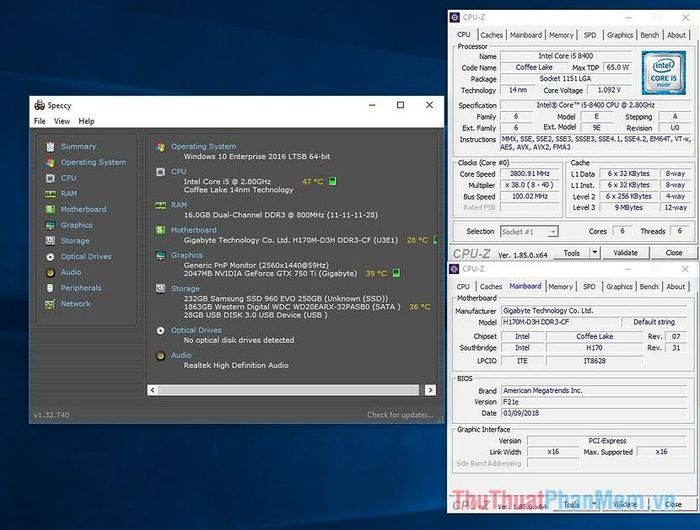The image size is (700, 530).
Task: Open the View menu in Speccy
Action: (62, 121)
